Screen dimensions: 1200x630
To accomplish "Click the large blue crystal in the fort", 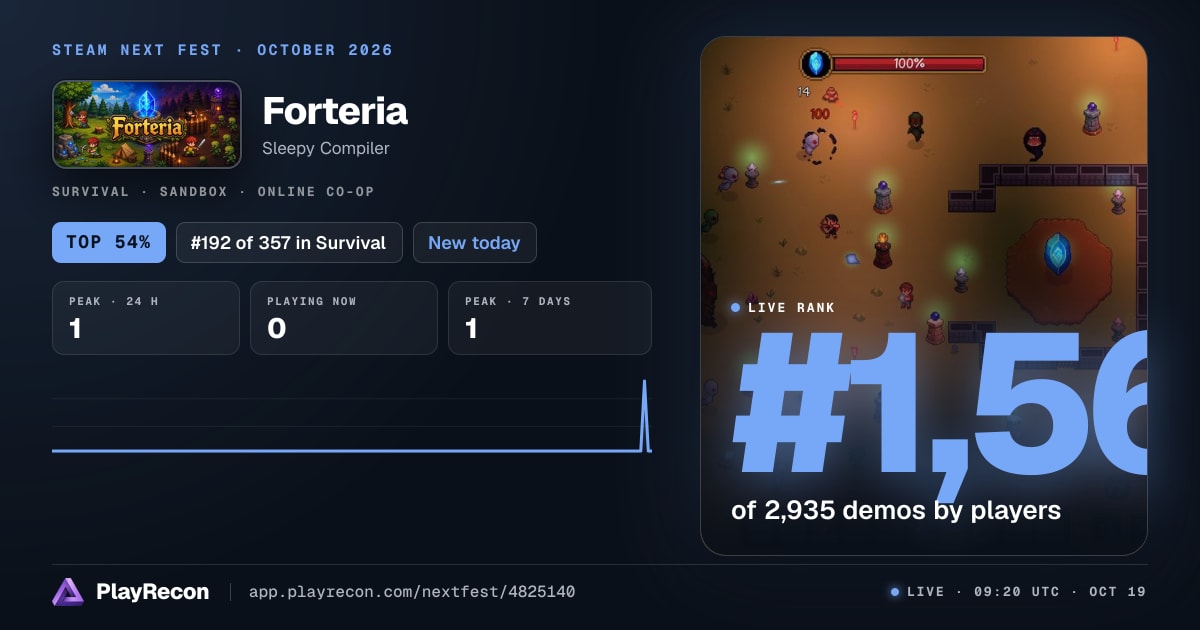I will pos(1057,253).
